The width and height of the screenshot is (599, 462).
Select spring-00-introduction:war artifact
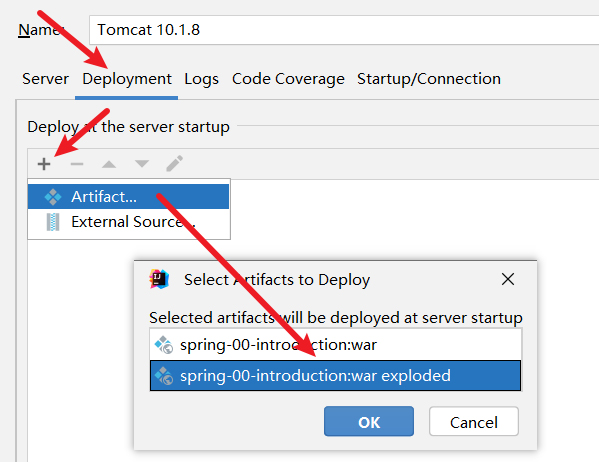click(x=335, y=345)
